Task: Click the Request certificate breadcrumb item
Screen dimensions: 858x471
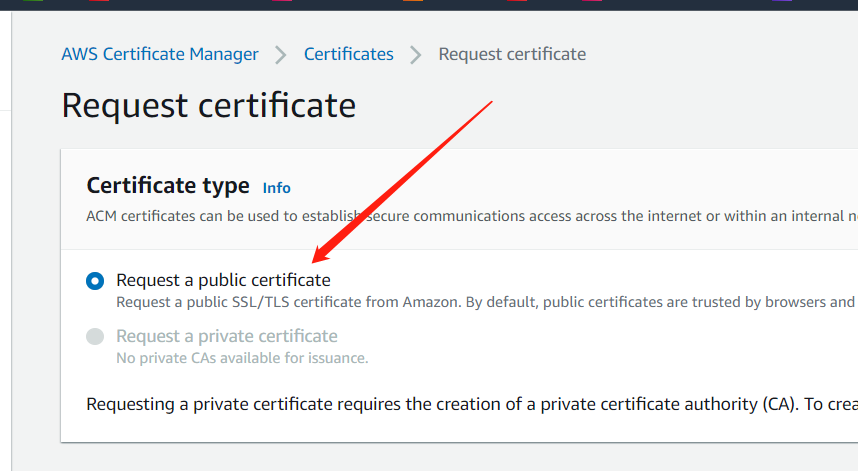Action: (512, 54)
